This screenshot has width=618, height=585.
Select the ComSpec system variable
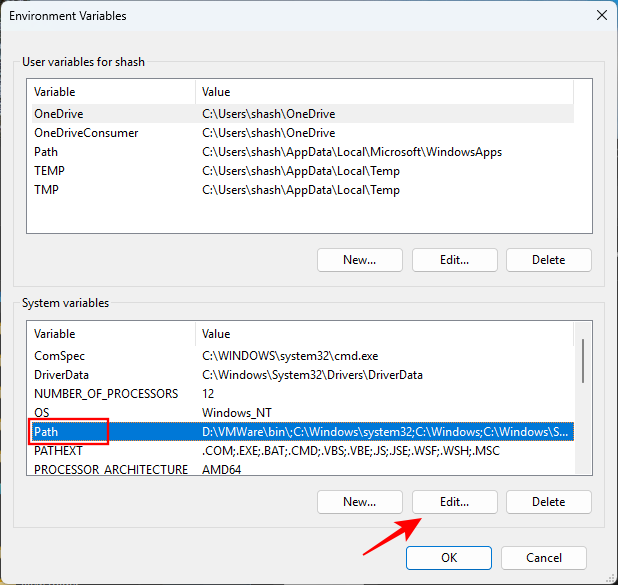tap(303, 356)
